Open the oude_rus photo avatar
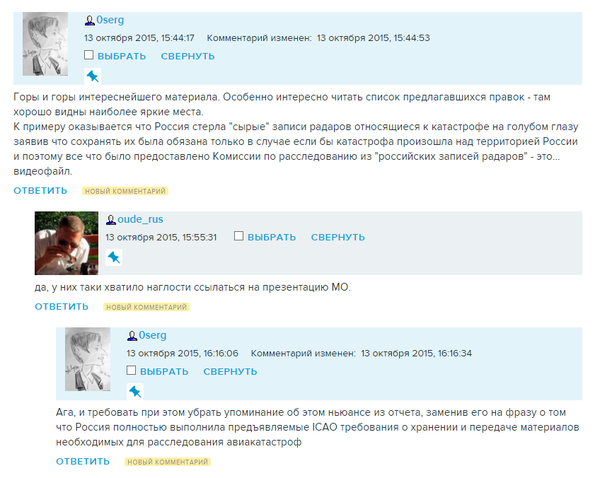 [x=66, y=243]
